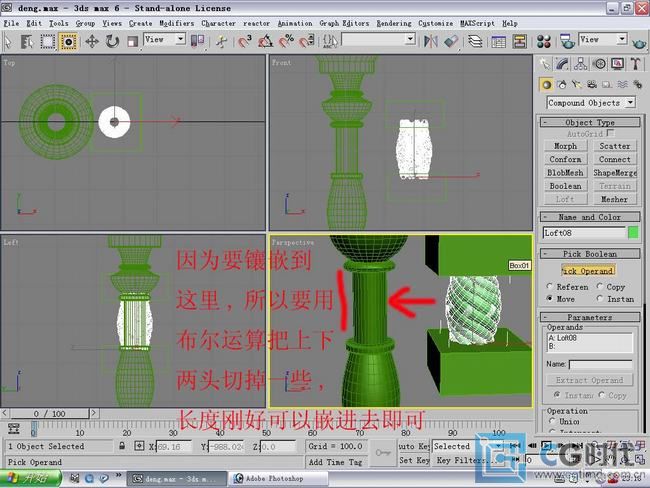This screenshot has height=488, width=650.
Task: Toggle Window/Crossing selection mode
Action: pos(68,41)
